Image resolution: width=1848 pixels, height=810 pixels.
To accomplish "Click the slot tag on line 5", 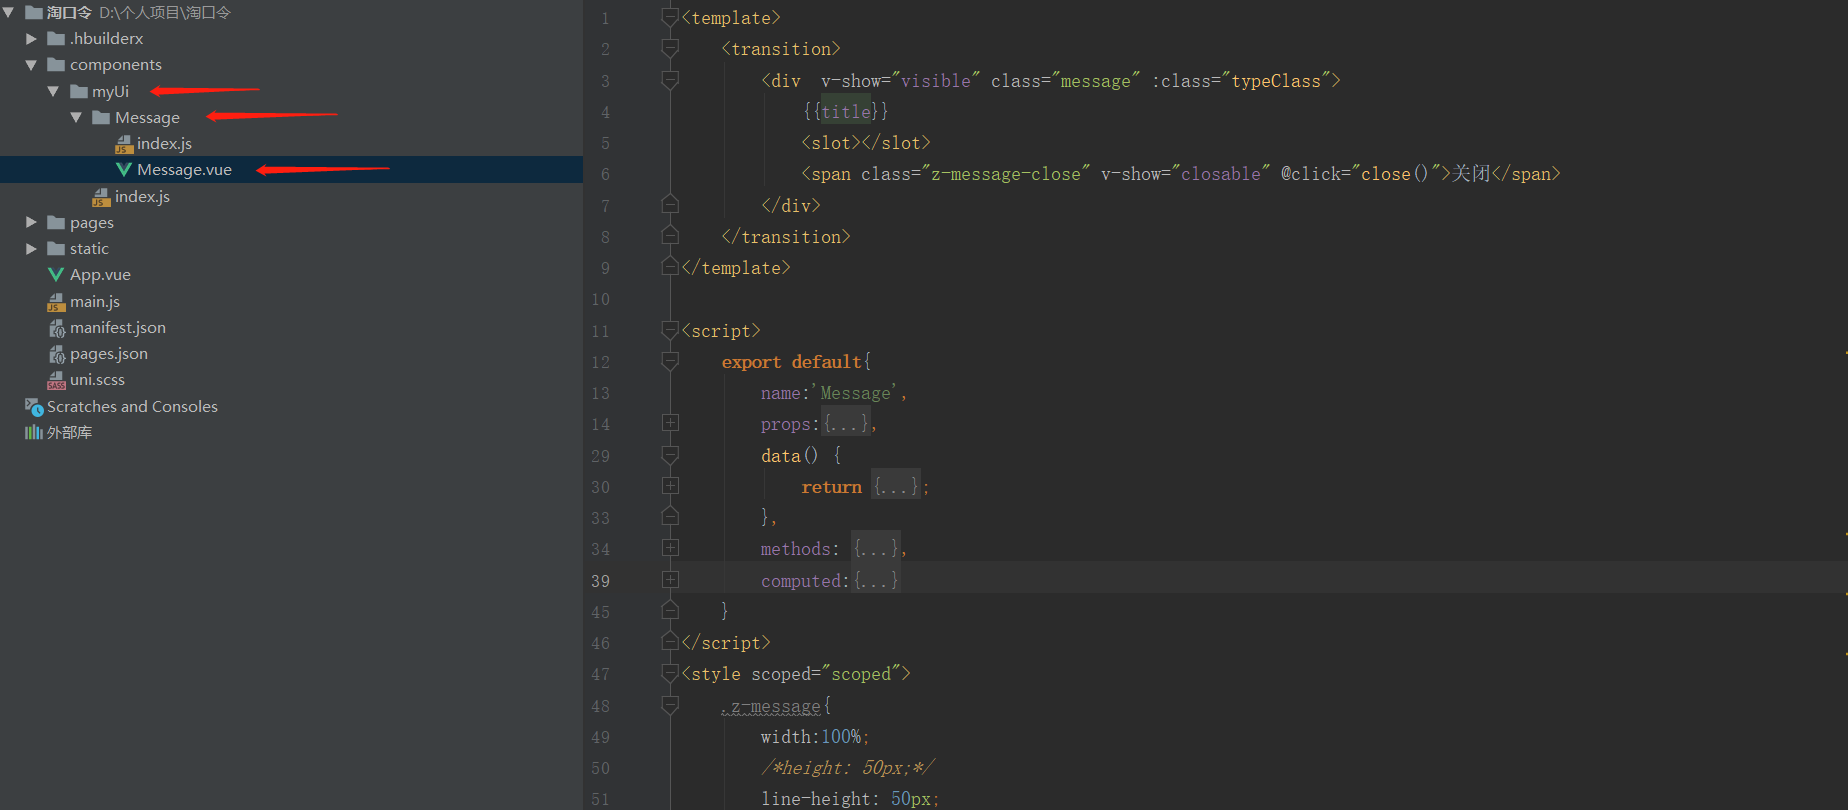I will [866, 143].
